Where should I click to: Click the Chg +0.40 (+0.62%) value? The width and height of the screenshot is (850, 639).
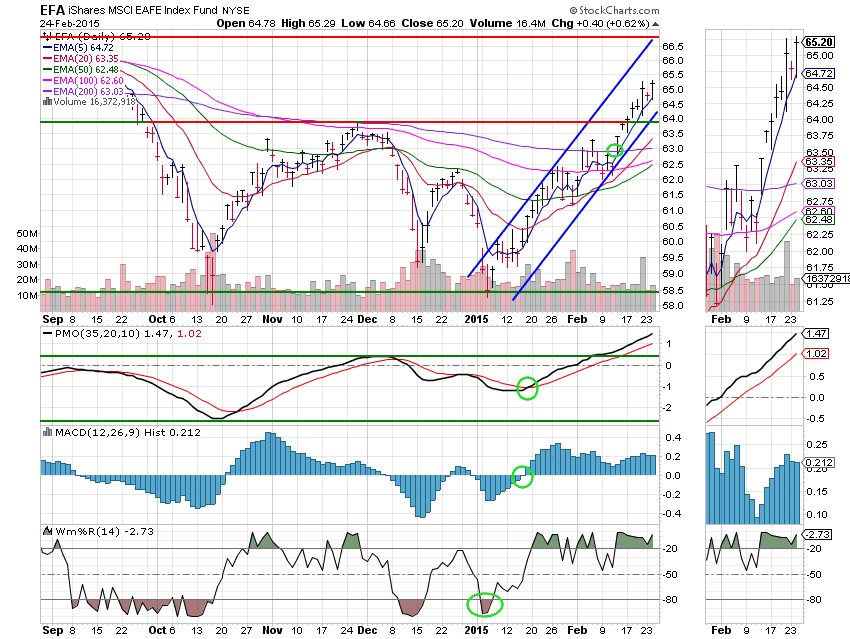(600, 24)
